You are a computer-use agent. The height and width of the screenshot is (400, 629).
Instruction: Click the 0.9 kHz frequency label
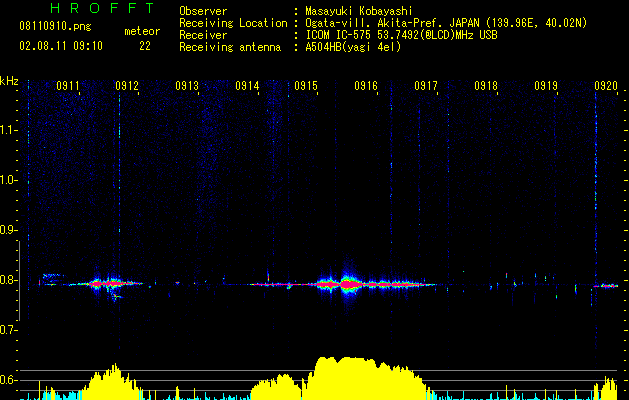[7, 230]
